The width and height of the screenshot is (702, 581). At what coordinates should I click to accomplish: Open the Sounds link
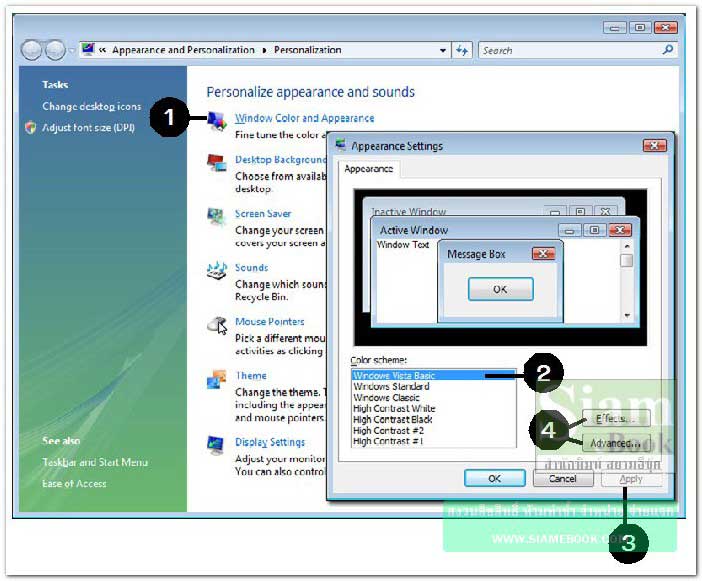coord(252,268)
